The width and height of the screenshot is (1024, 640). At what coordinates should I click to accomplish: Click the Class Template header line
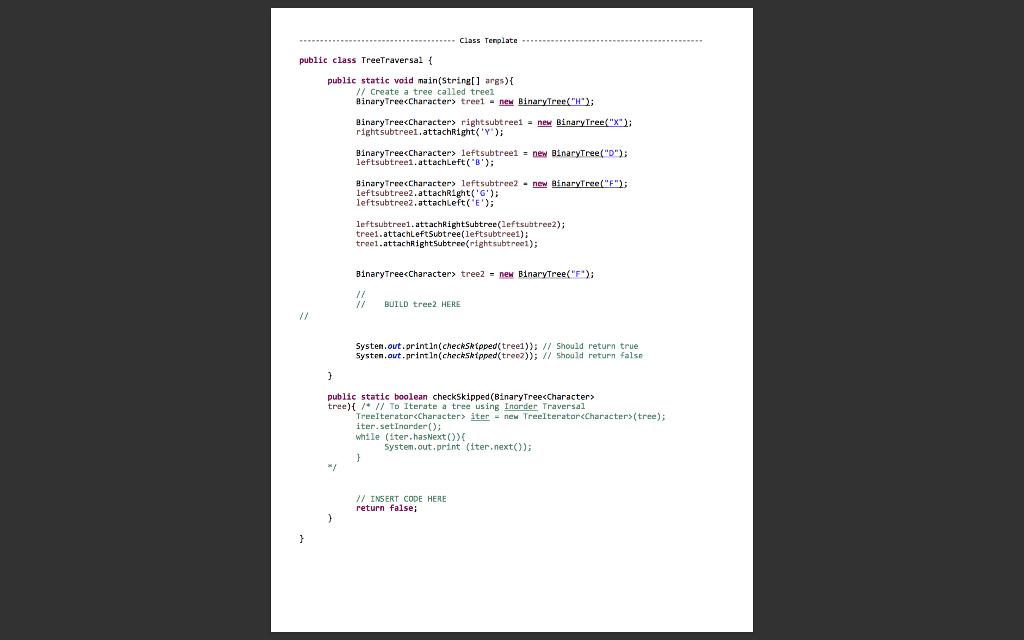[x=486, y=40]
